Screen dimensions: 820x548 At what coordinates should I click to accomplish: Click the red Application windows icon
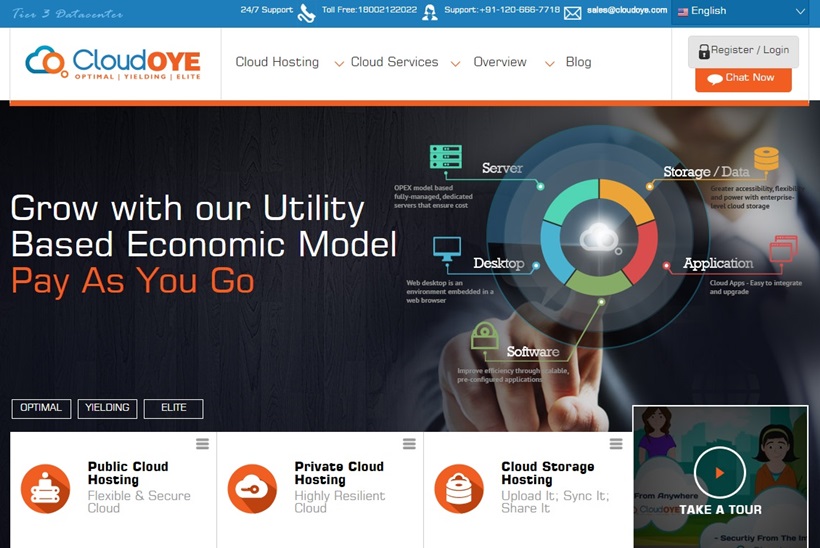[x=783, y=248]
